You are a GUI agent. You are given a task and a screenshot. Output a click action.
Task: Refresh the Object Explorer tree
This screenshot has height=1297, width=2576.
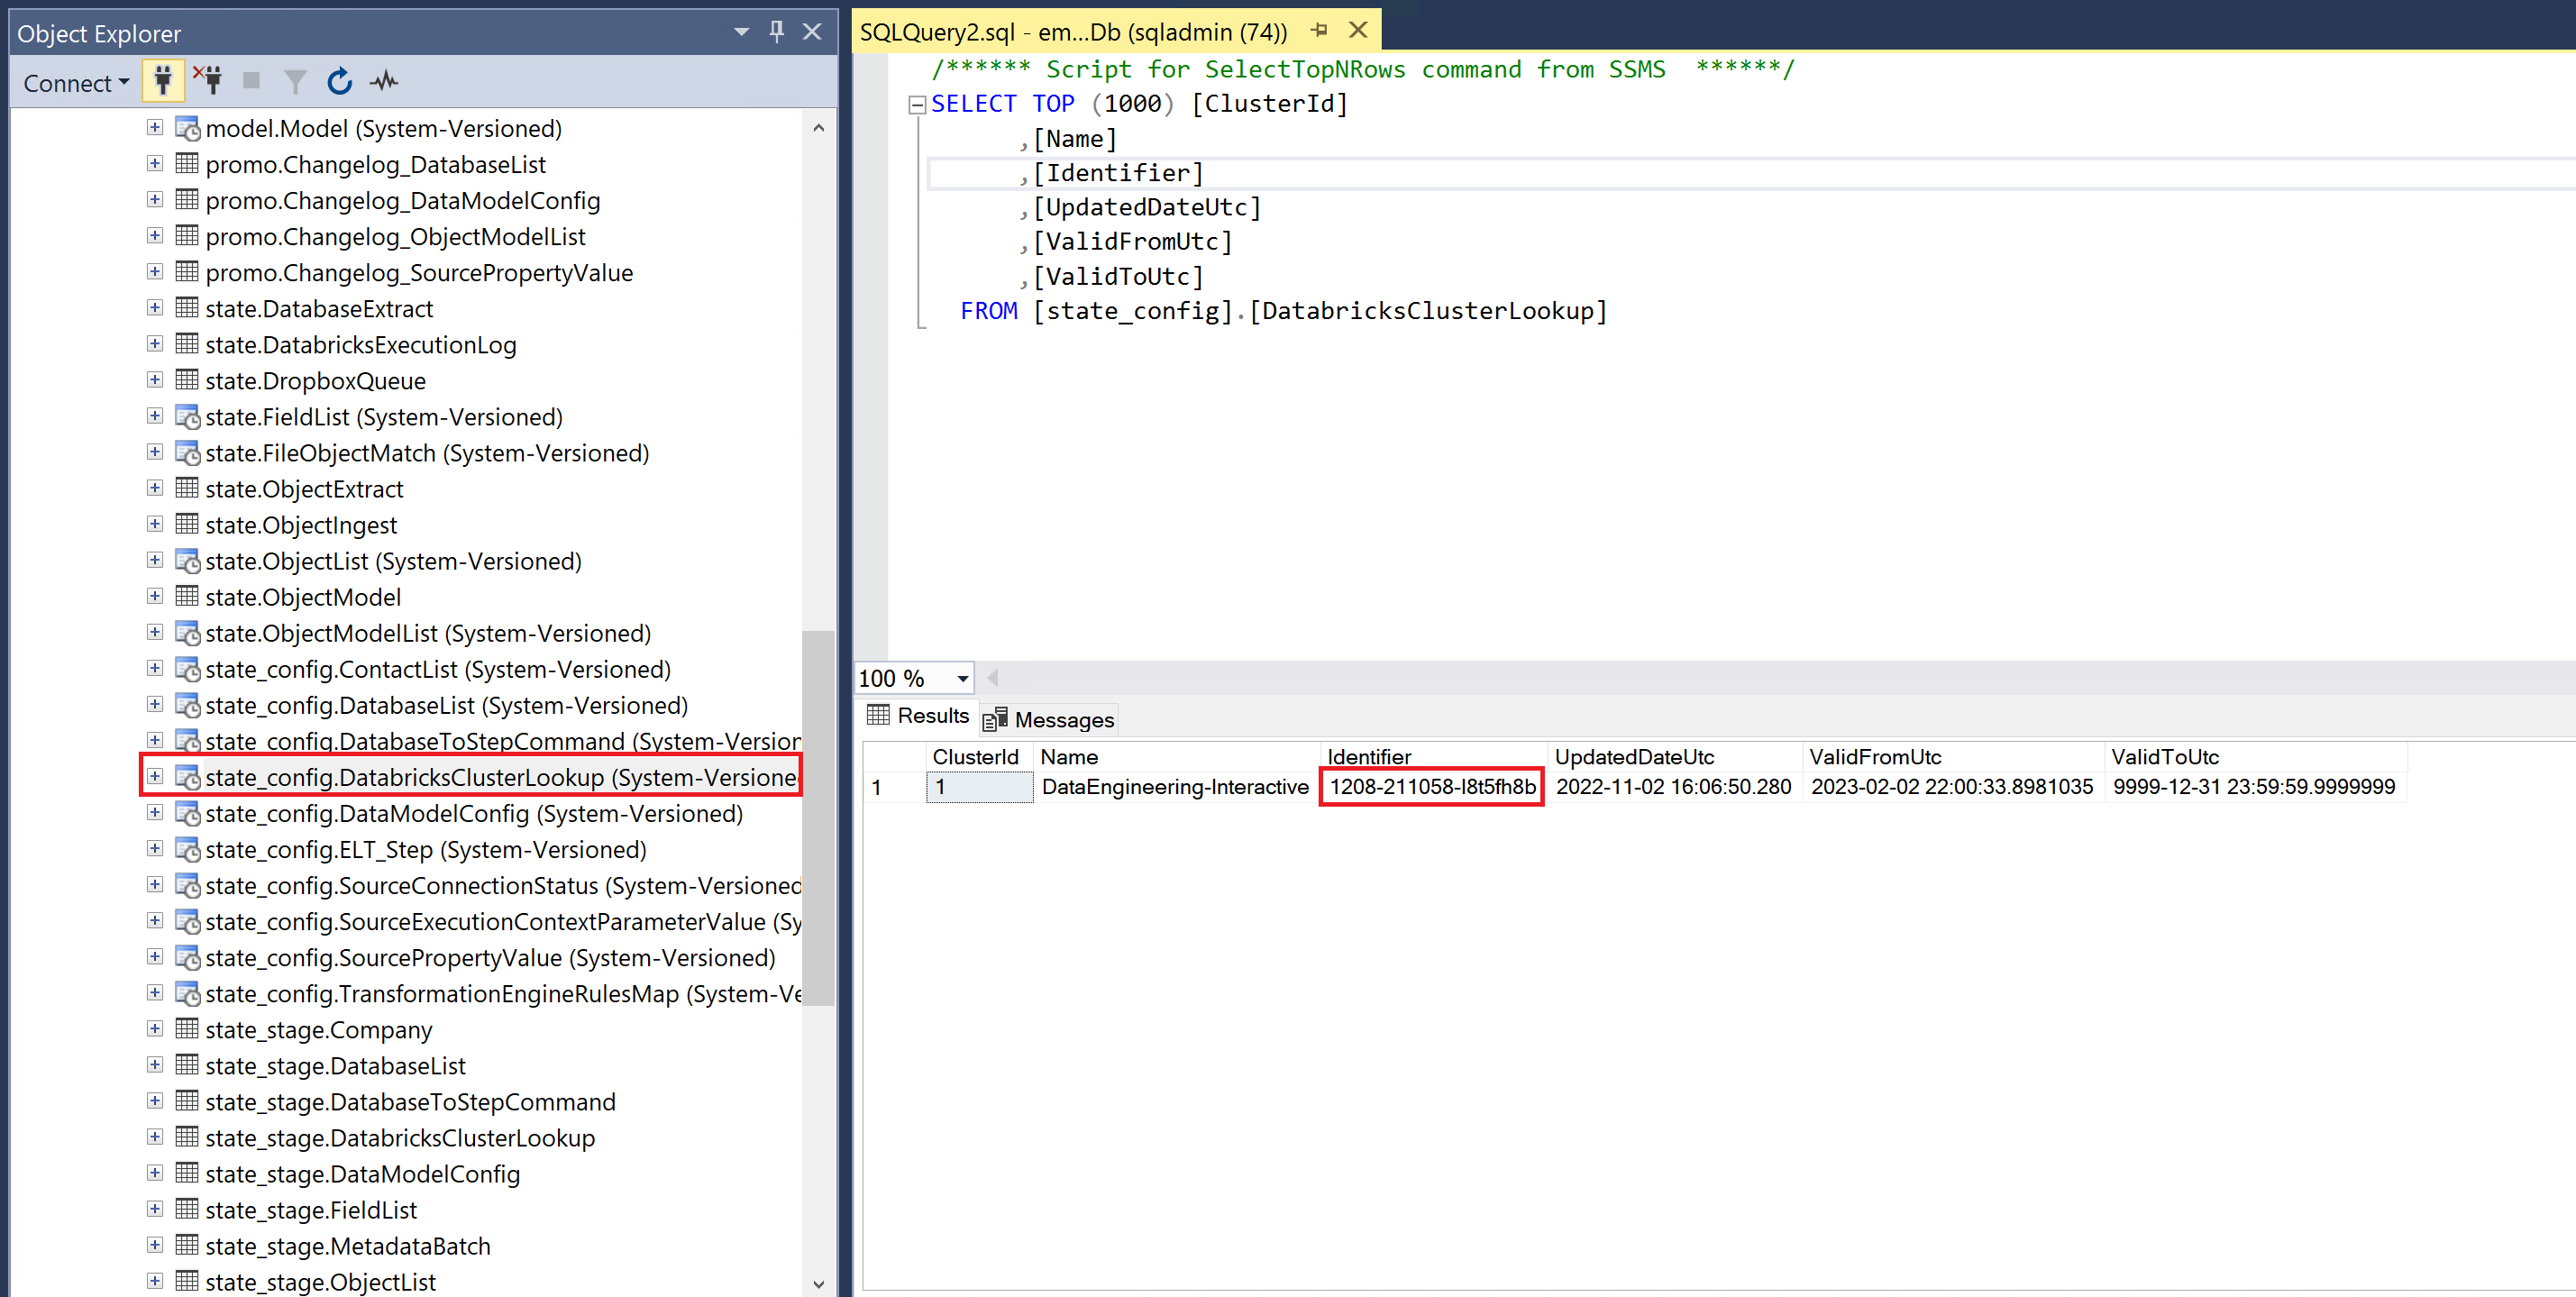pyautogui.click(x=340, y=81)
